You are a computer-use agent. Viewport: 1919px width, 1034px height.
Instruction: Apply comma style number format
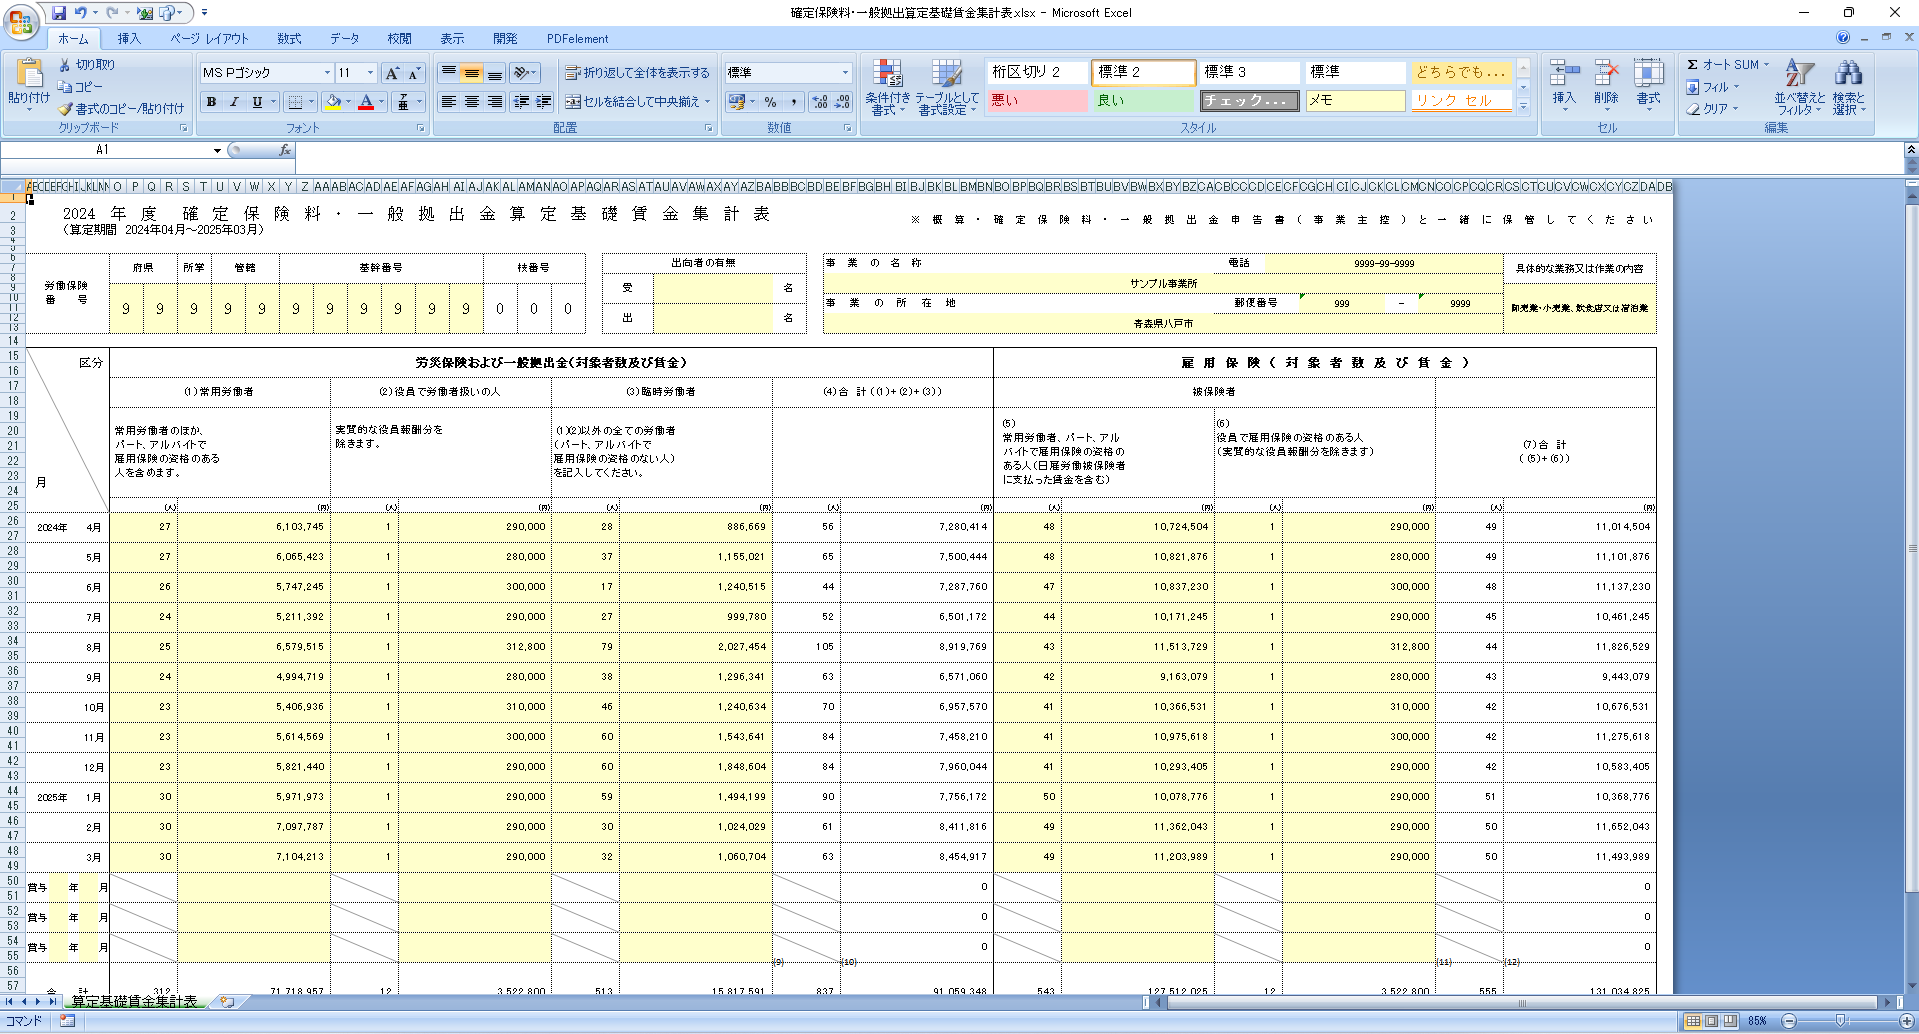click(x=793, y=102)
